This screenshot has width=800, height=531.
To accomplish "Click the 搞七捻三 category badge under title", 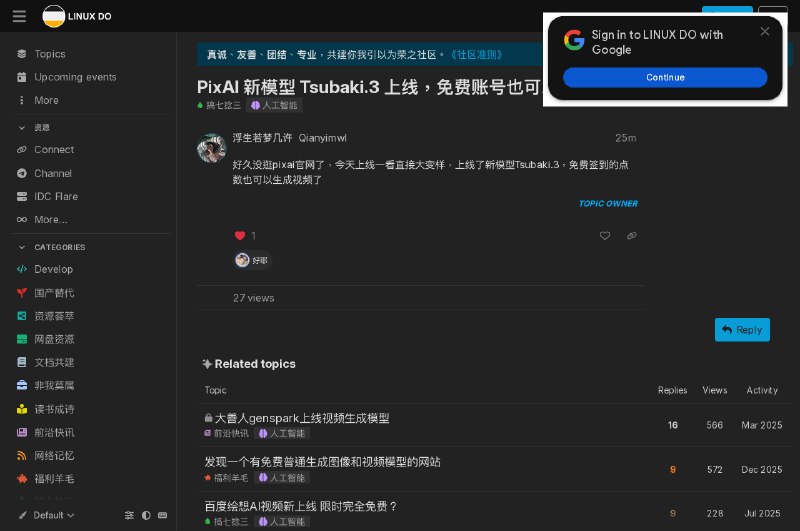I will (219, 106).
